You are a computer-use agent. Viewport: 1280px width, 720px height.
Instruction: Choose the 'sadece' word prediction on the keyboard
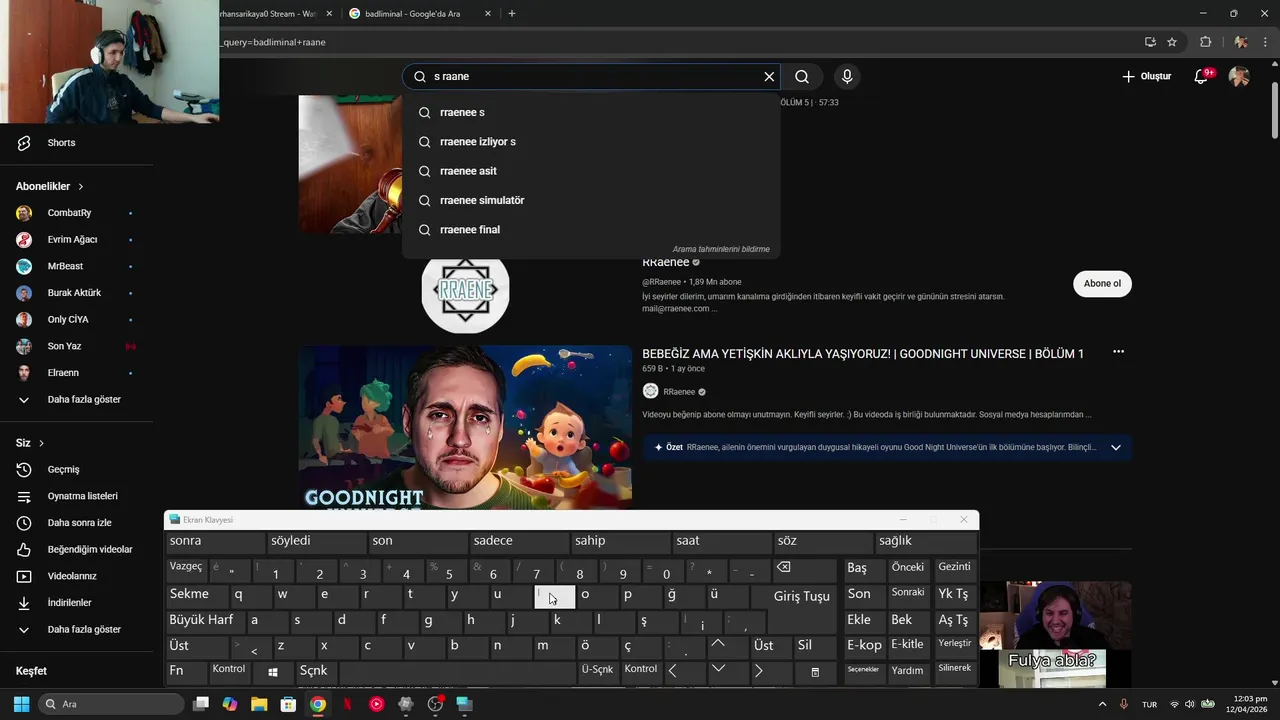pos(519,541)
